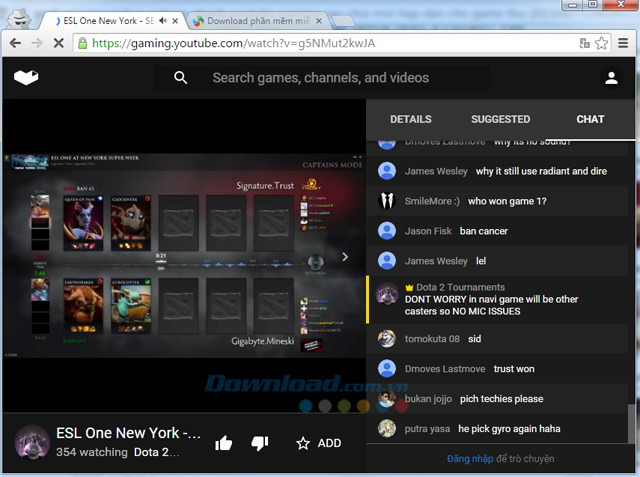640x477 pixels.
Task: Click SmileMore :) suit avatar
Action: (387, 201)
